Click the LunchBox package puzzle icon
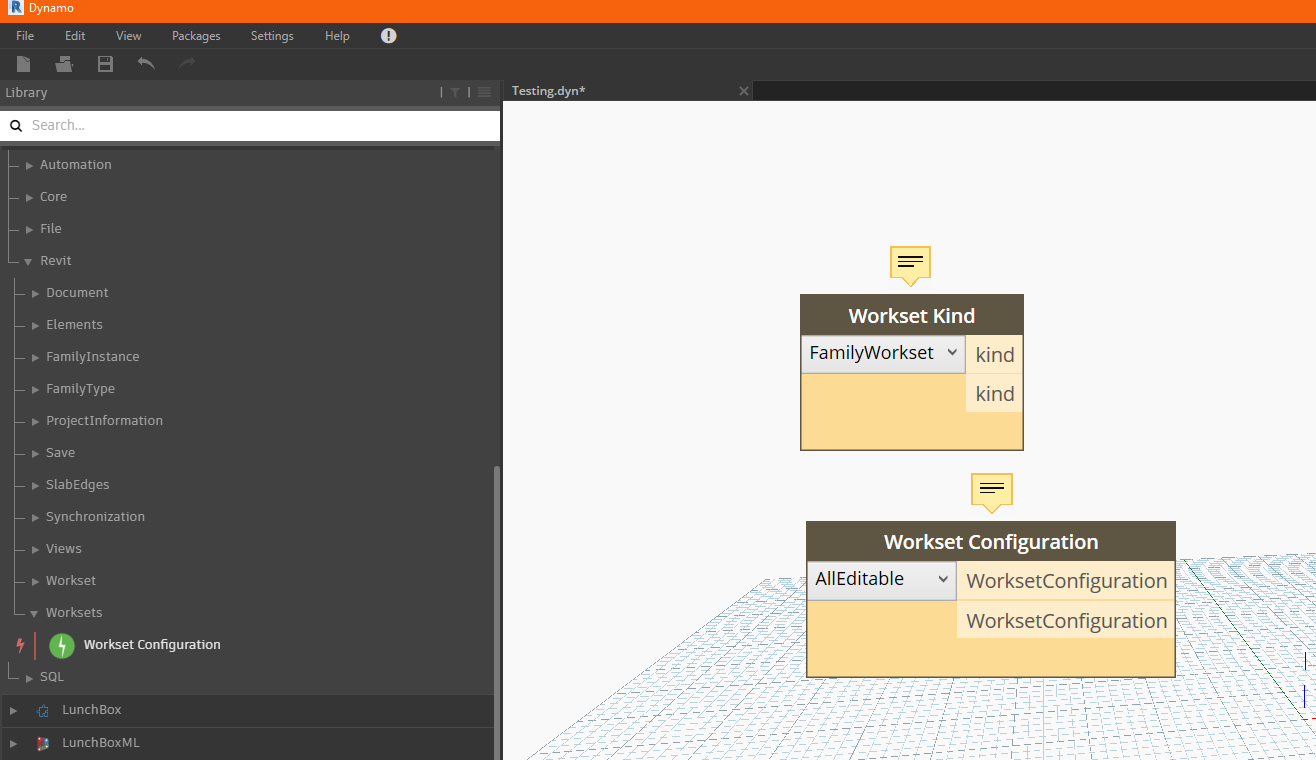1316x760 pixels. click(x=42, y=710)
